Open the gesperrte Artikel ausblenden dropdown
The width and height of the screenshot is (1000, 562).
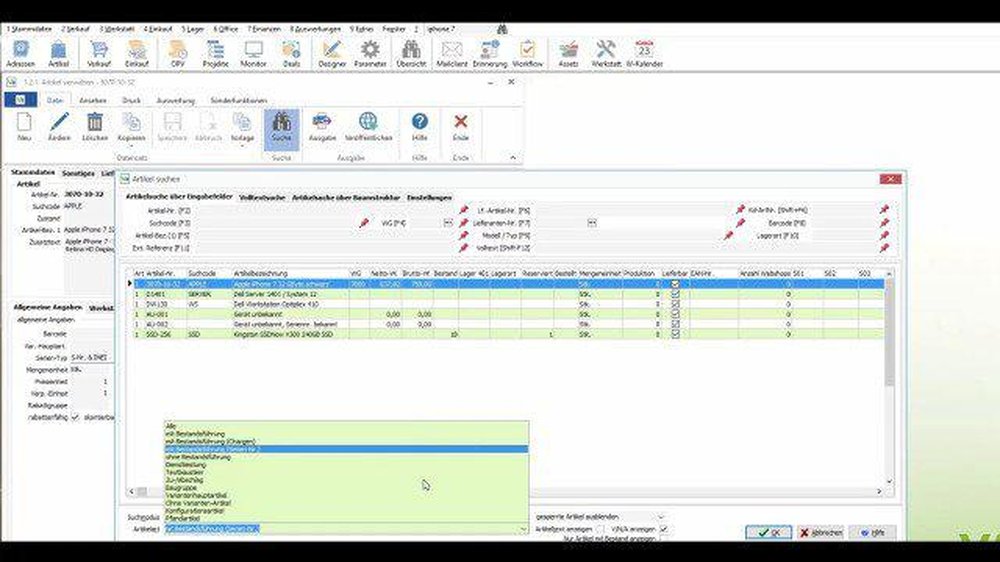pos(661,517)
